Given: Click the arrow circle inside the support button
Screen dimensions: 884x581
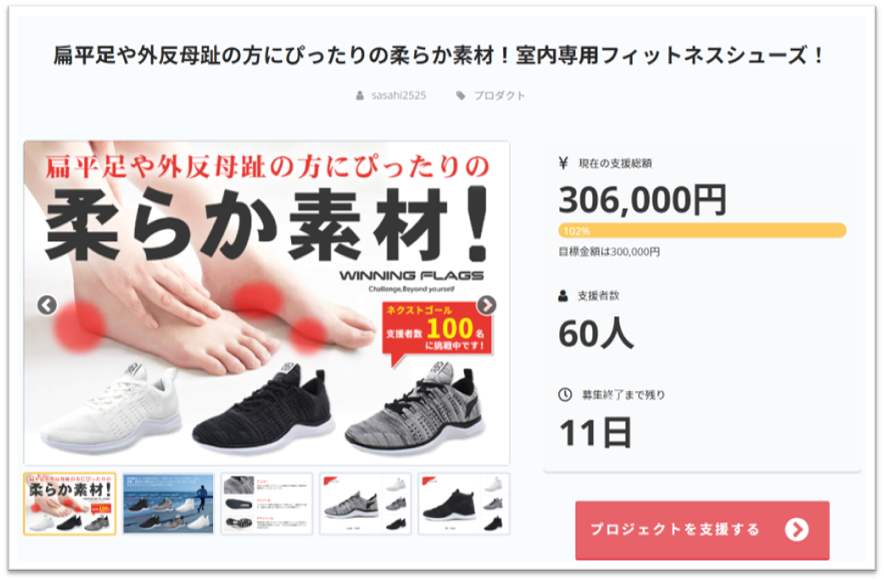Looking at the screenshot, I should (797, 530).
